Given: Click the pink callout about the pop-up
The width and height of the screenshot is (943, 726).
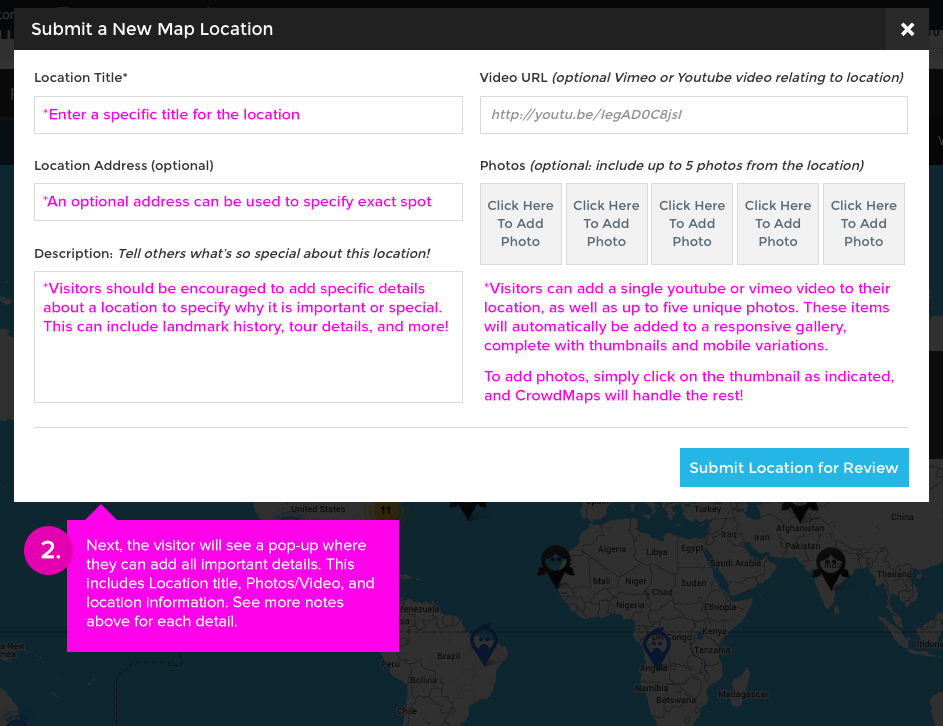Looking at the screenshot, I should click(232, 585).
